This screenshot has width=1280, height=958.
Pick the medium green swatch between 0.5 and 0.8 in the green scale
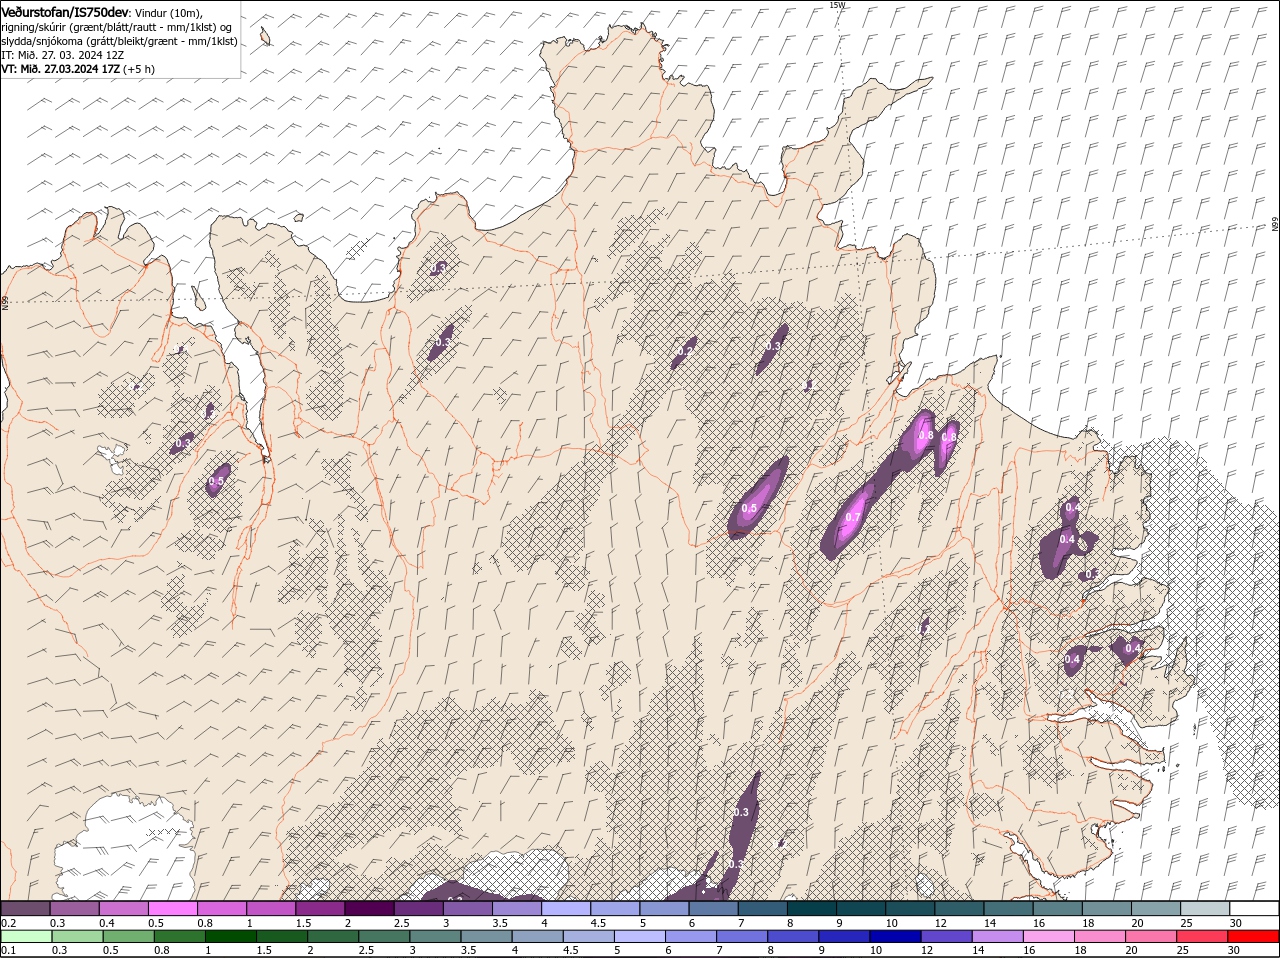[x=129, y=937]
